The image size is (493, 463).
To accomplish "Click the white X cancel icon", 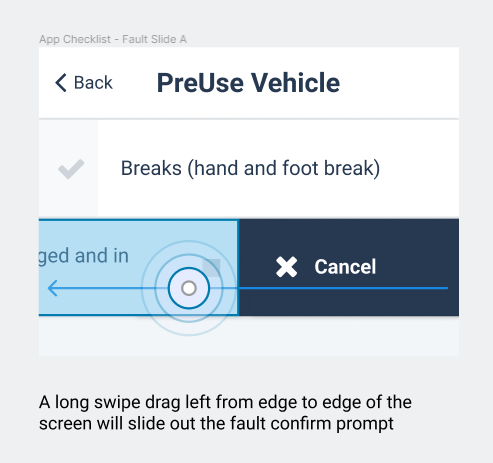I will click(x=287, y=267).
